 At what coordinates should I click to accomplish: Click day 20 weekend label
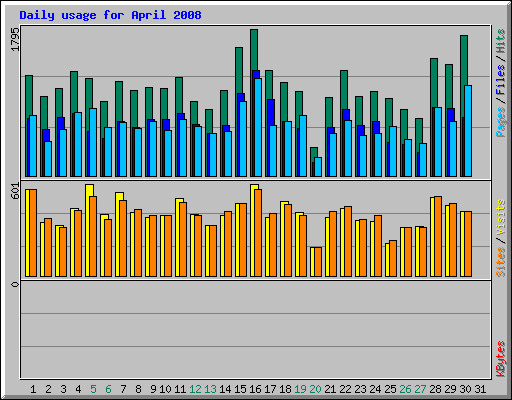(315, 389)
